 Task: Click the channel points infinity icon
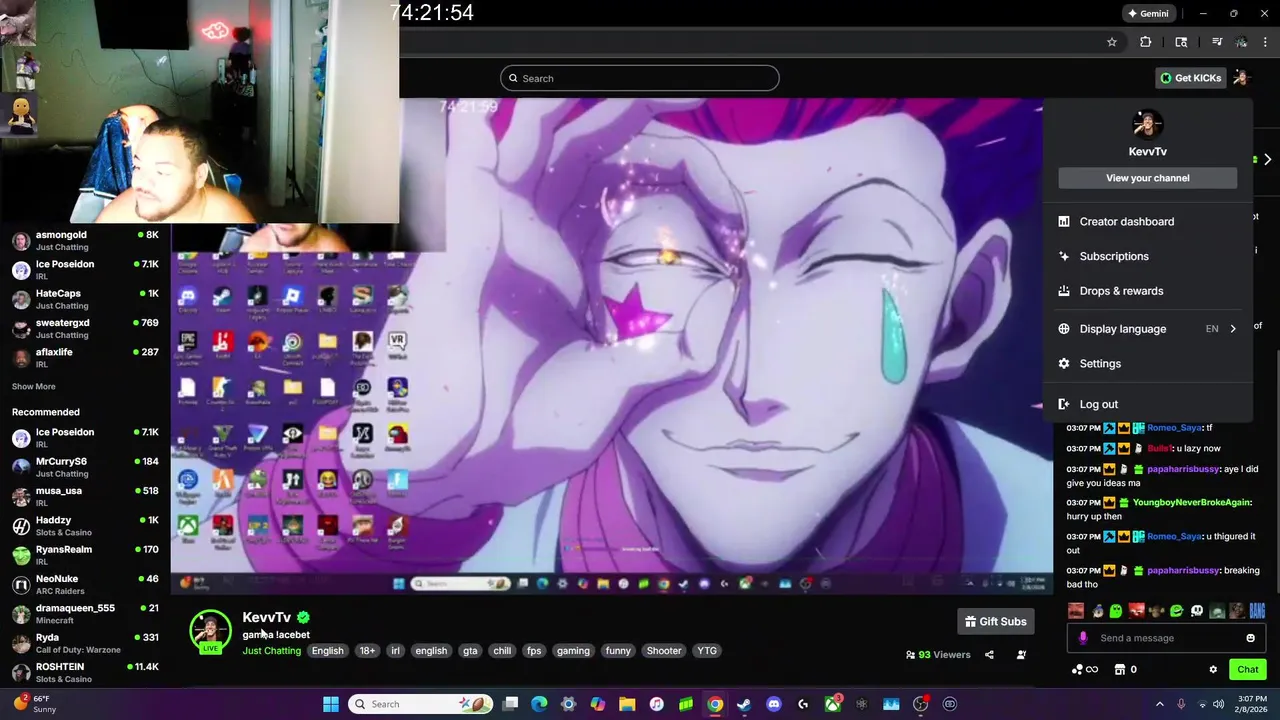coord(1085,670)
